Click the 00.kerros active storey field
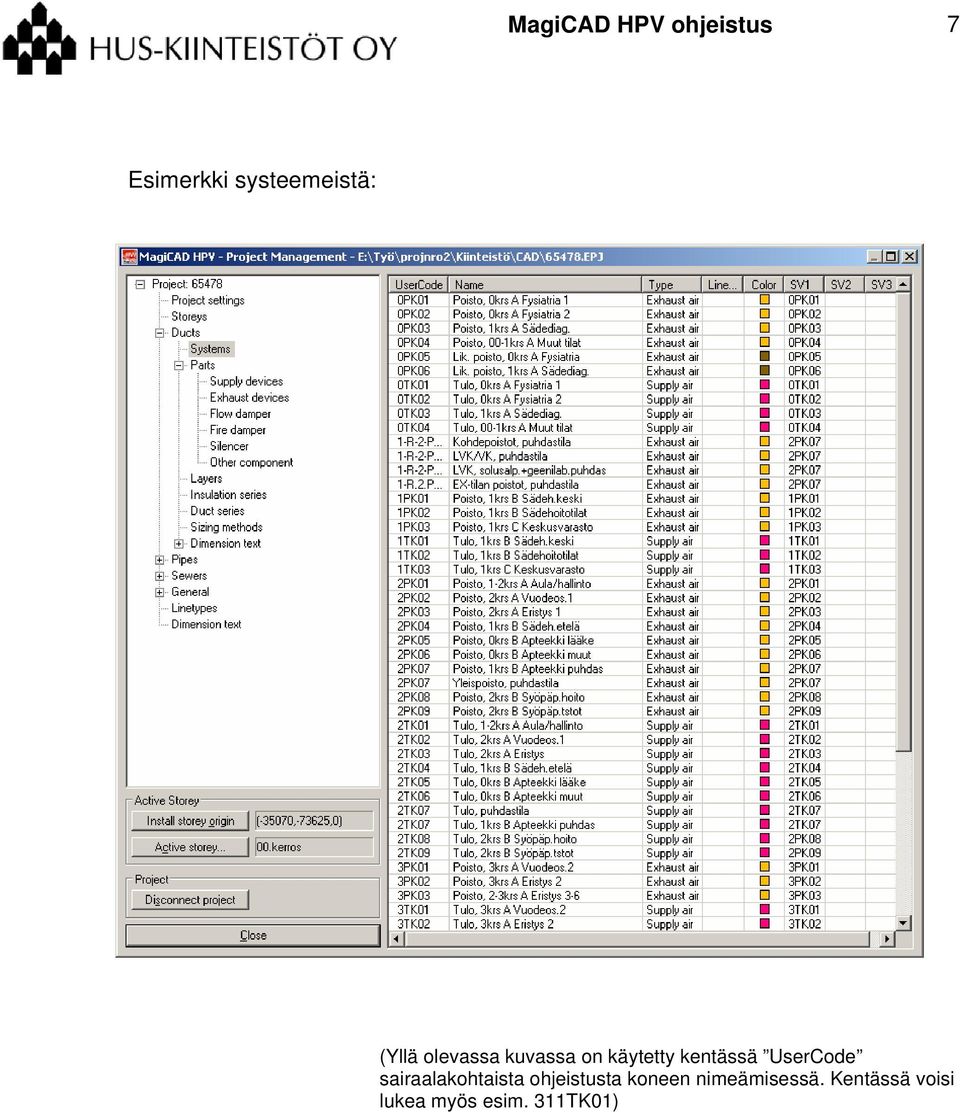960x1112 pixels. pos(313,847)
